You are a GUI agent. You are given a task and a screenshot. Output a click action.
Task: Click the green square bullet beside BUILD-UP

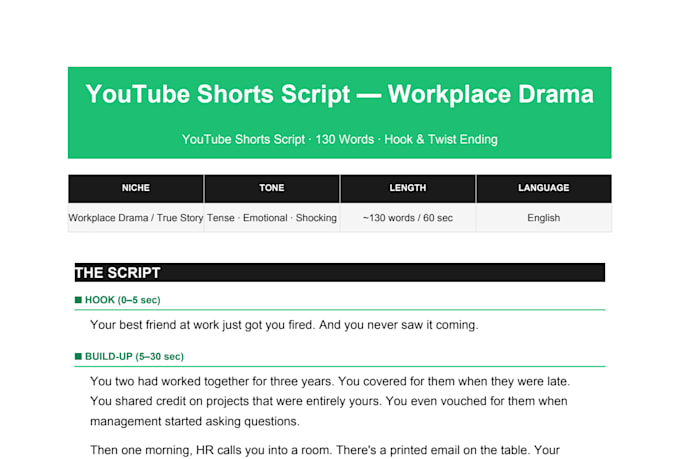coord(78,356)
